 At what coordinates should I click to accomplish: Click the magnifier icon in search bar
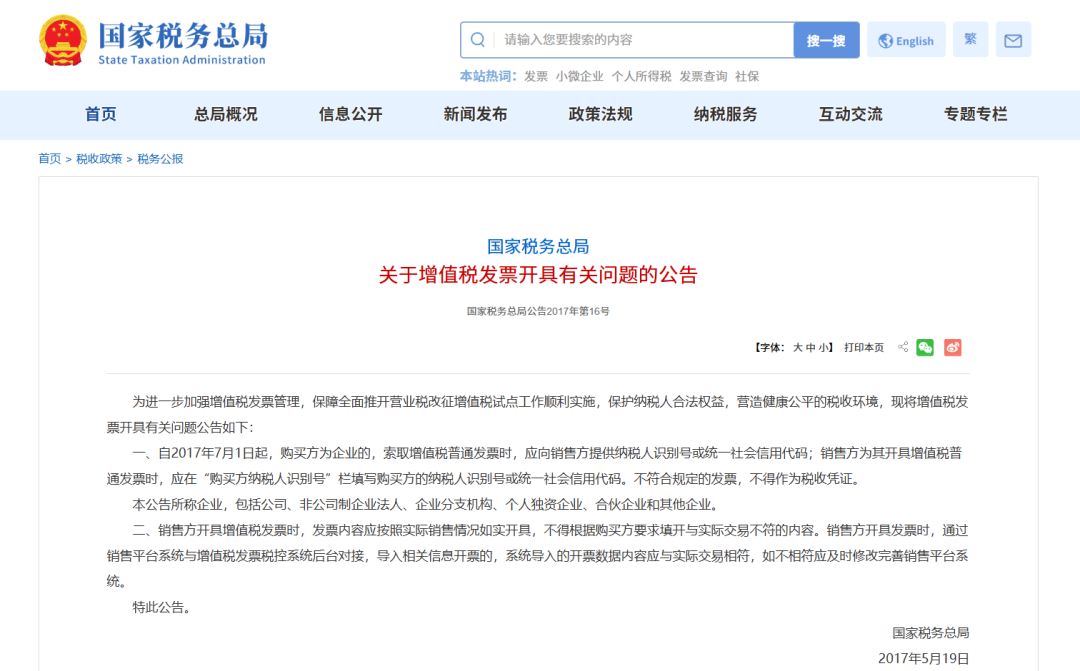tap(477, 39)
